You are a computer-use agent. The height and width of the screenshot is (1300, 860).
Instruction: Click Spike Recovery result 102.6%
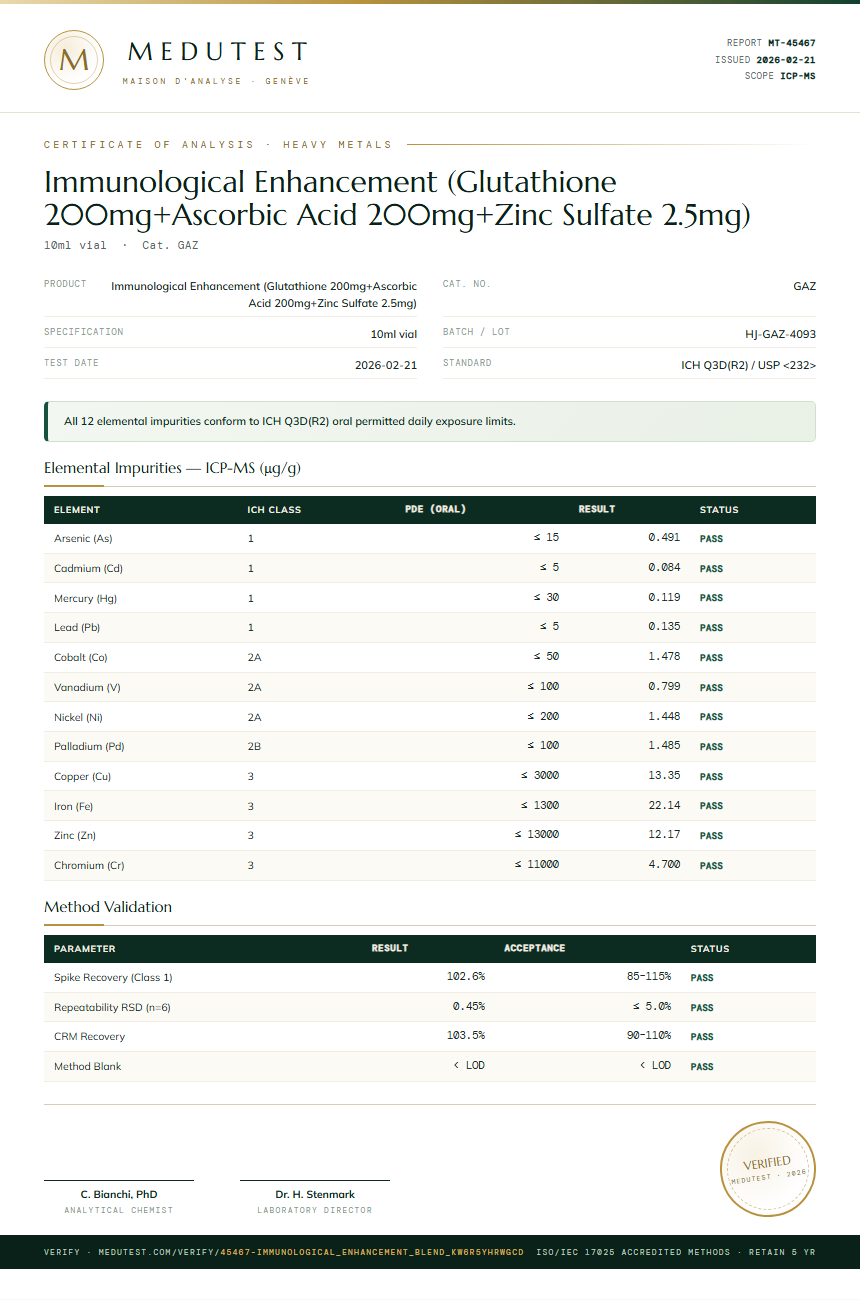click(x=466, y=977)
